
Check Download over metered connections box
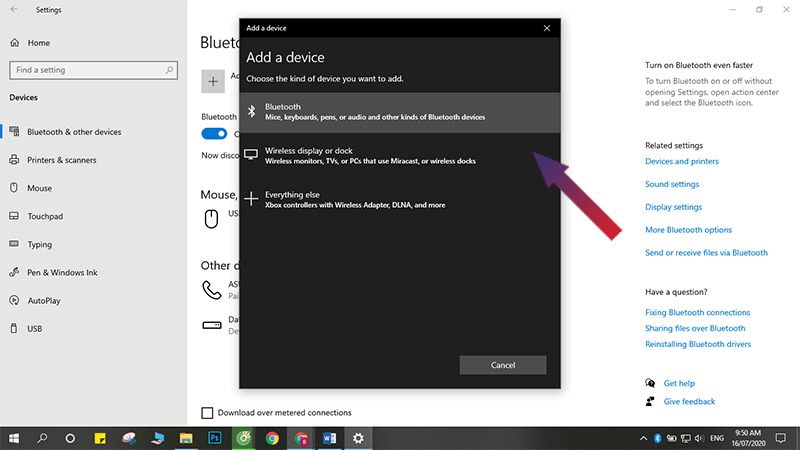tap(208, 412)
